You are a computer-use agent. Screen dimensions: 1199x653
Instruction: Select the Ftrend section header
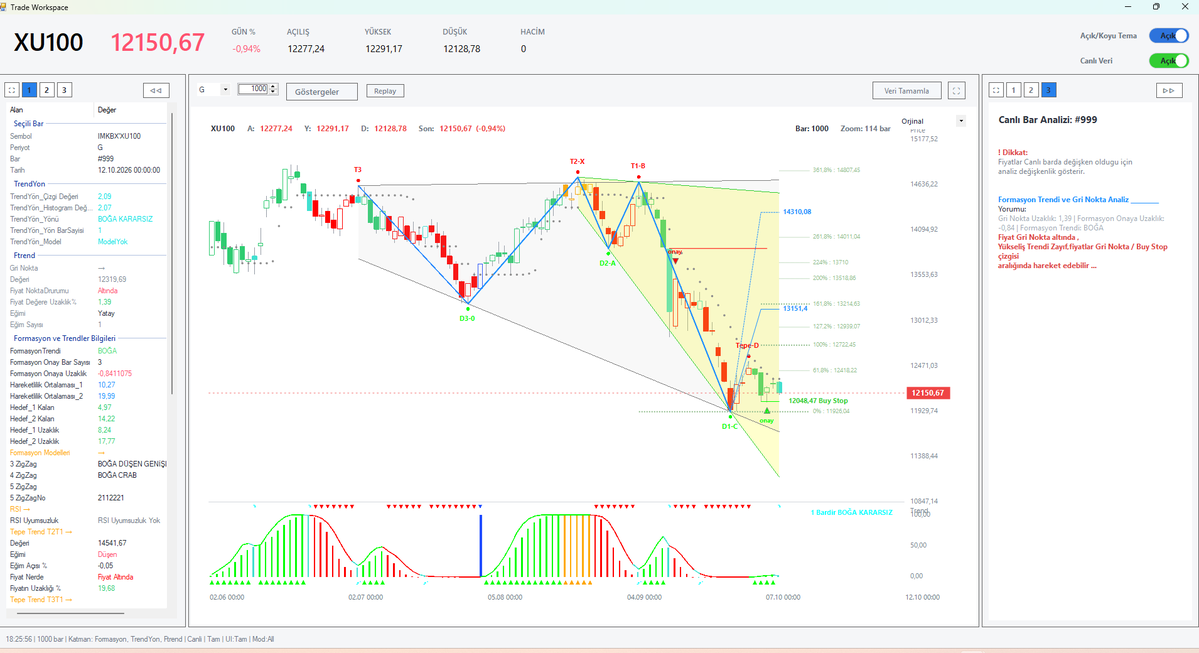point(24,255)
